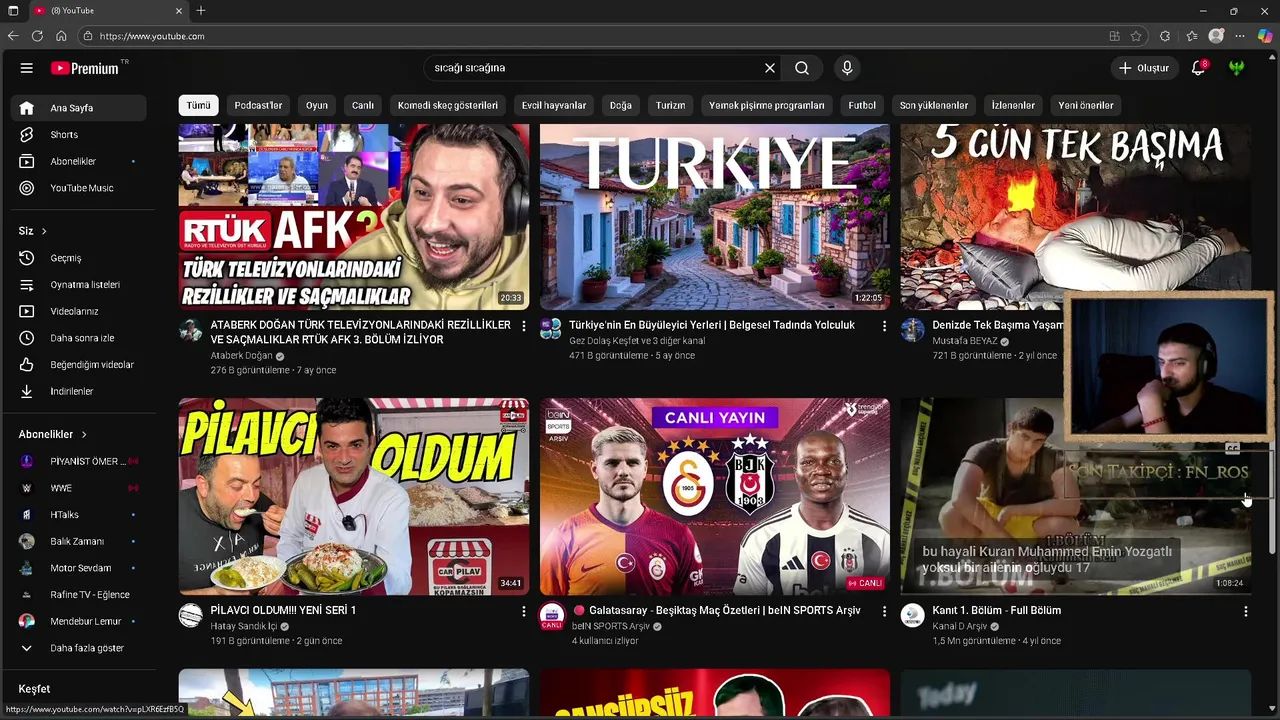Open Abonelikler in the sidebar
The image size is (1280, 720).
pos(80,161)
